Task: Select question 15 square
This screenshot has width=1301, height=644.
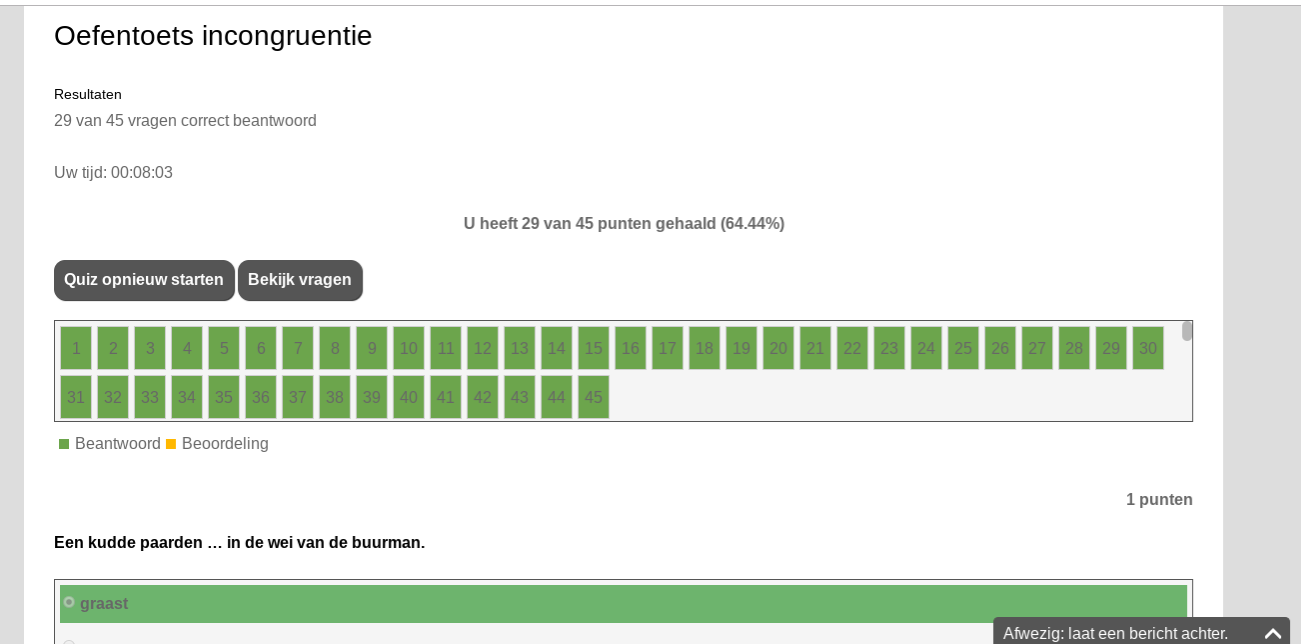Action: tap(594, 348)
